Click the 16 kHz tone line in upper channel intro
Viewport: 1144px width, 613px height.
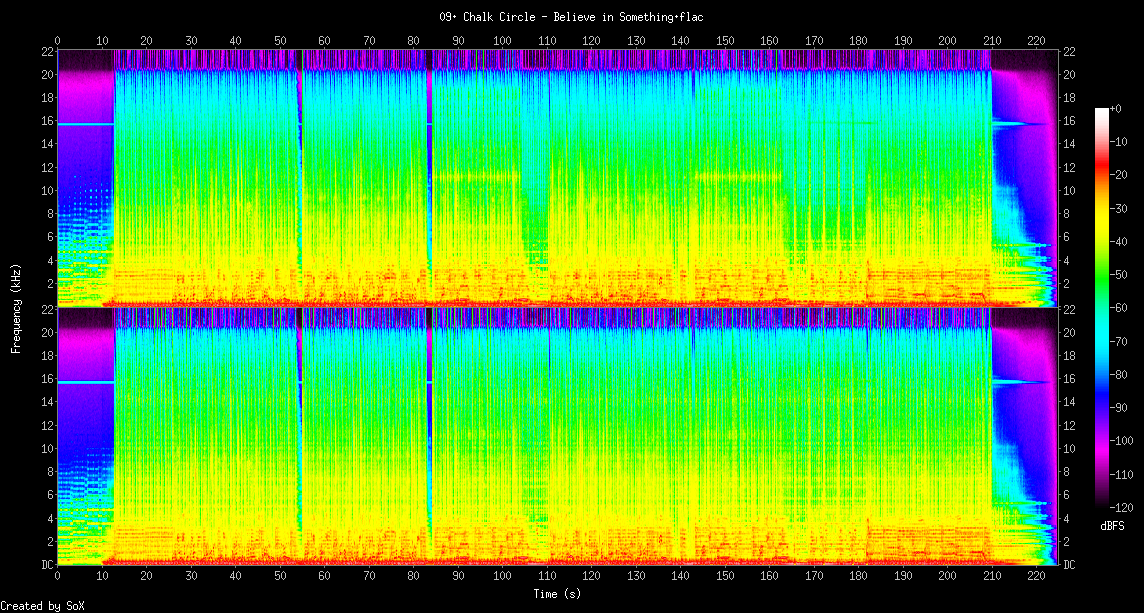coord(85,124)
